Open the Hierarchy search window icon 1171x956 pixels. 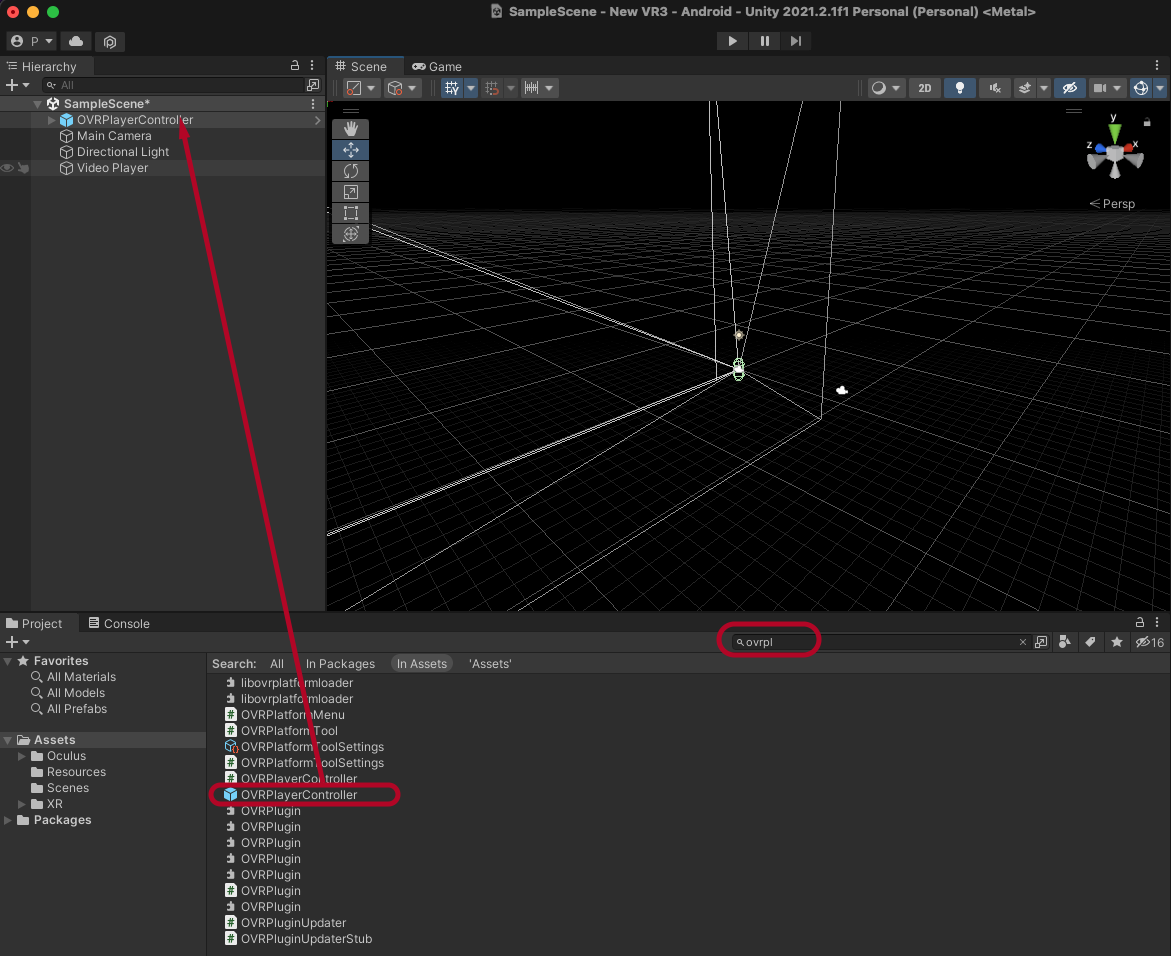pos(313,85)
